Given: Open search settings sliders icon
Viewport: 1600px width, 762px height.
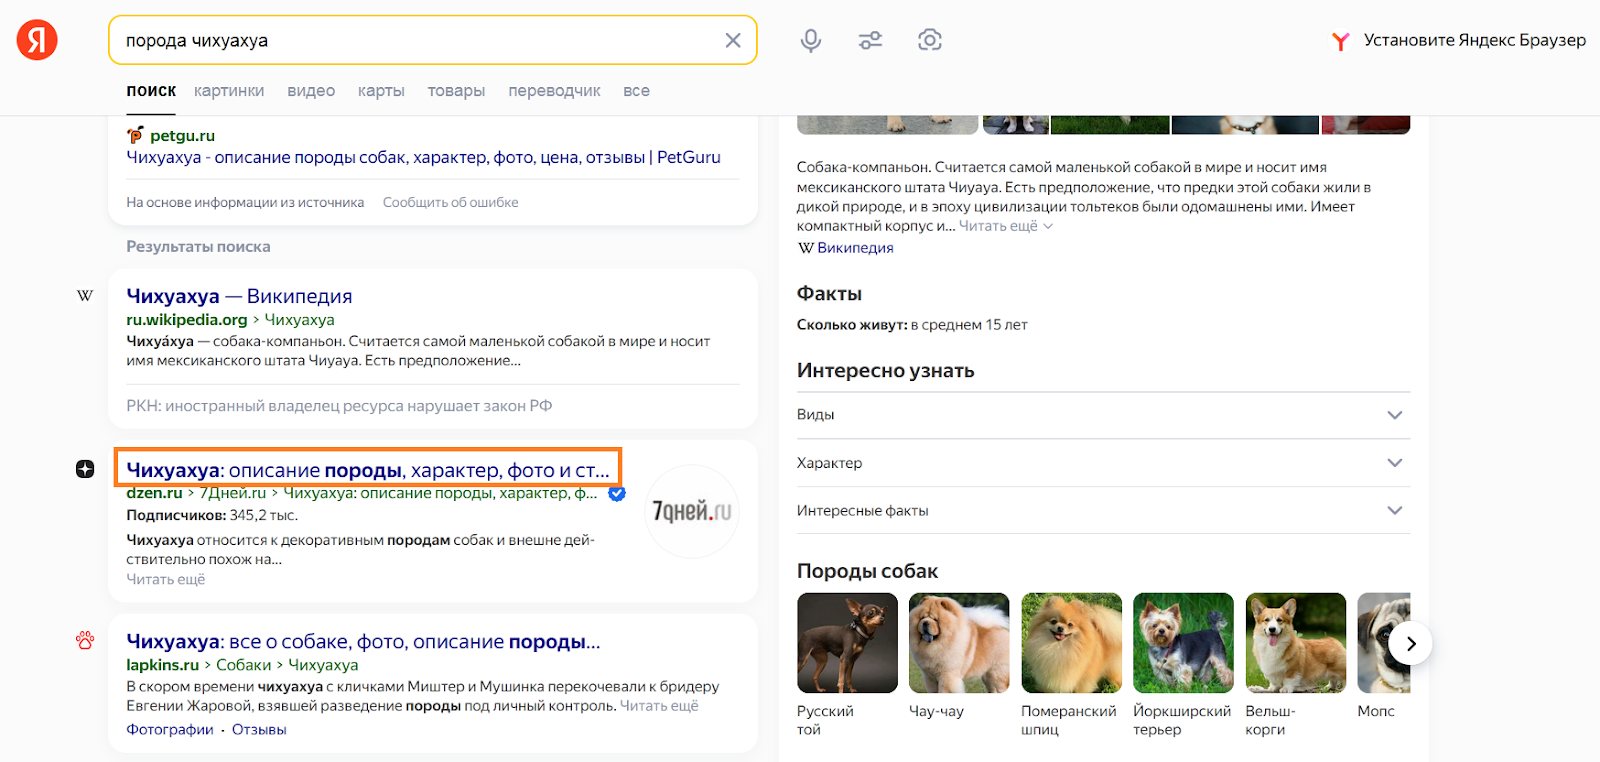Looking at the screenshot, I should (x=870, y=40).
